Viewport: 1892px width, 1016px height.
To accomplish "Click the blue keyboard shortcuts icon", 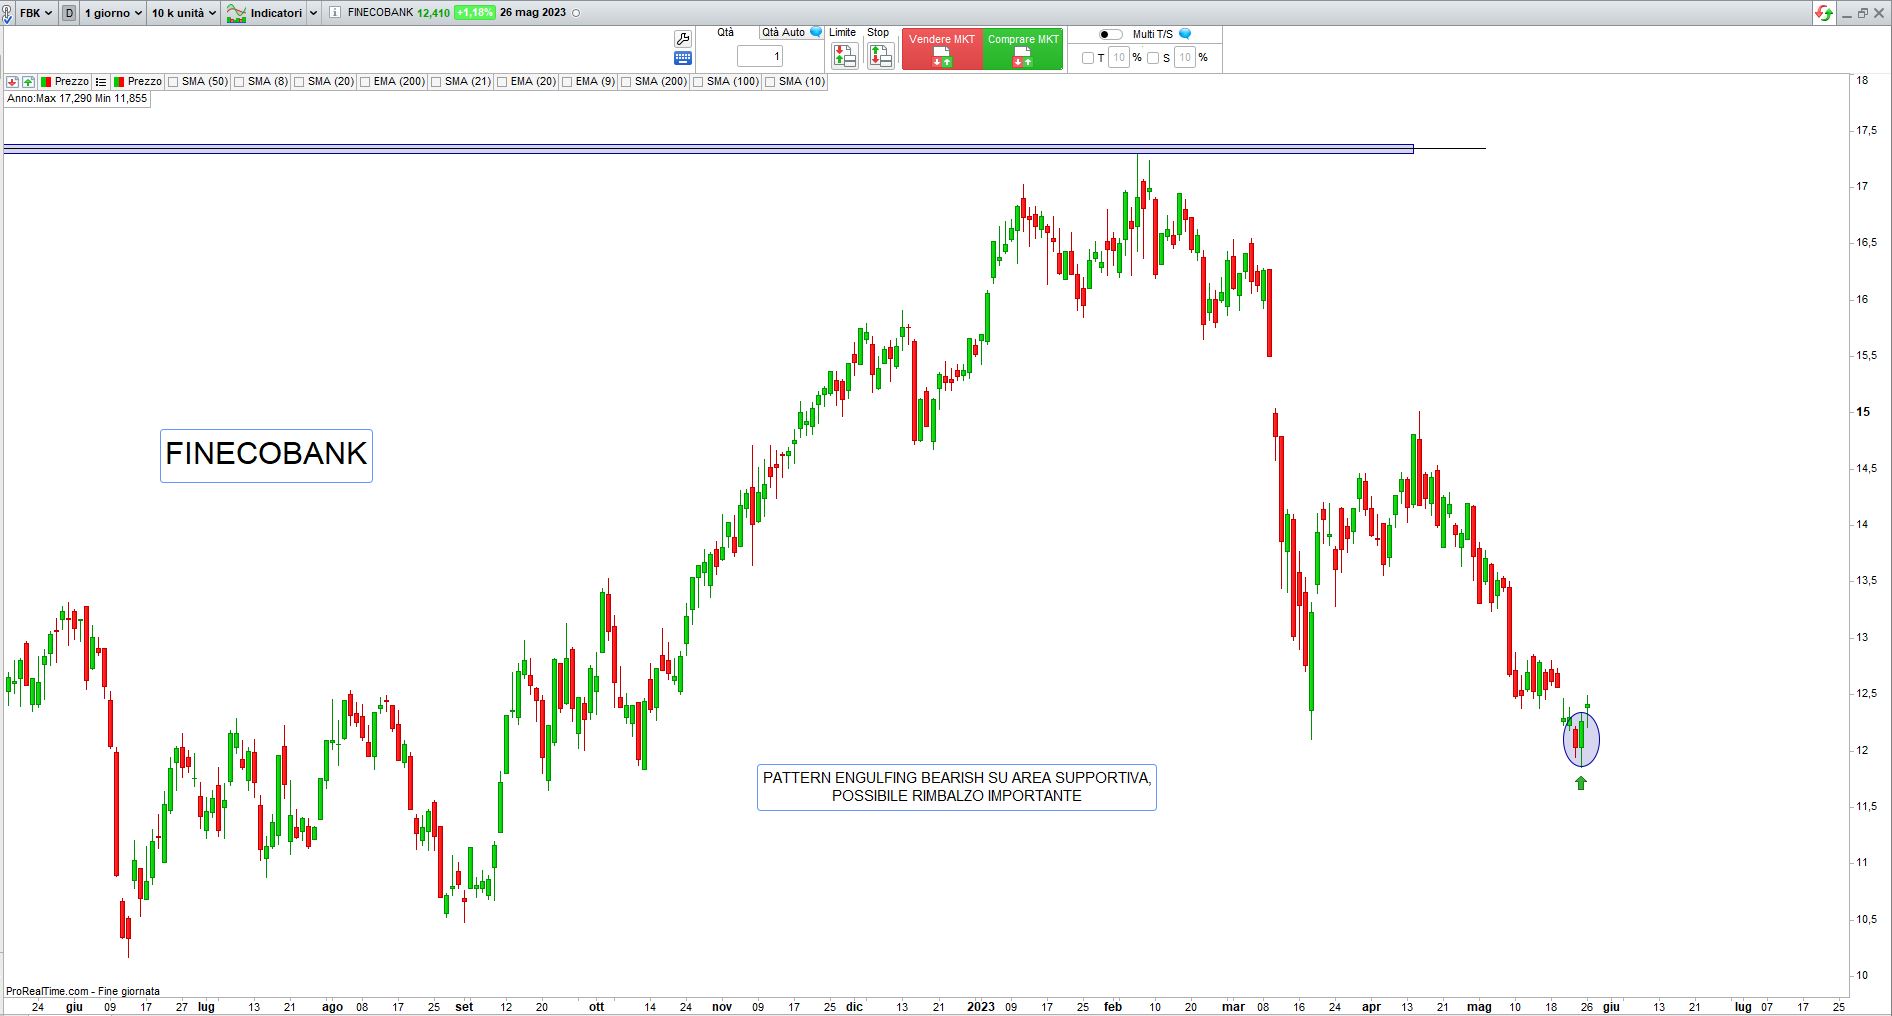I will tap(683, 58).
